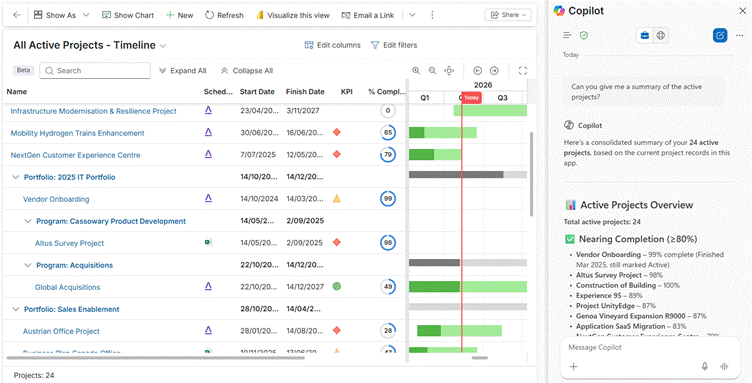Refresh the project view
The width and height of the screenshot is (752, 383).
(x=224, y=15)
